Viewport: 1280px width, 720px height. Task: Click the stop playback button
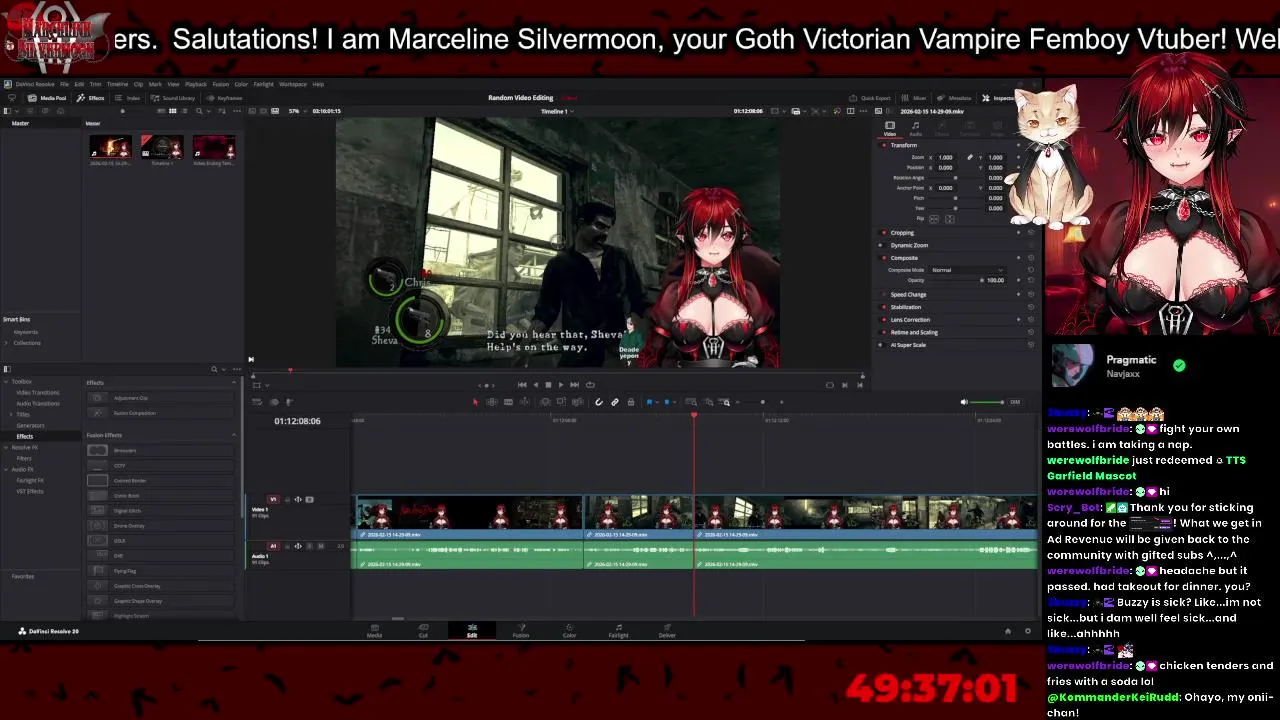click(548, 385)
